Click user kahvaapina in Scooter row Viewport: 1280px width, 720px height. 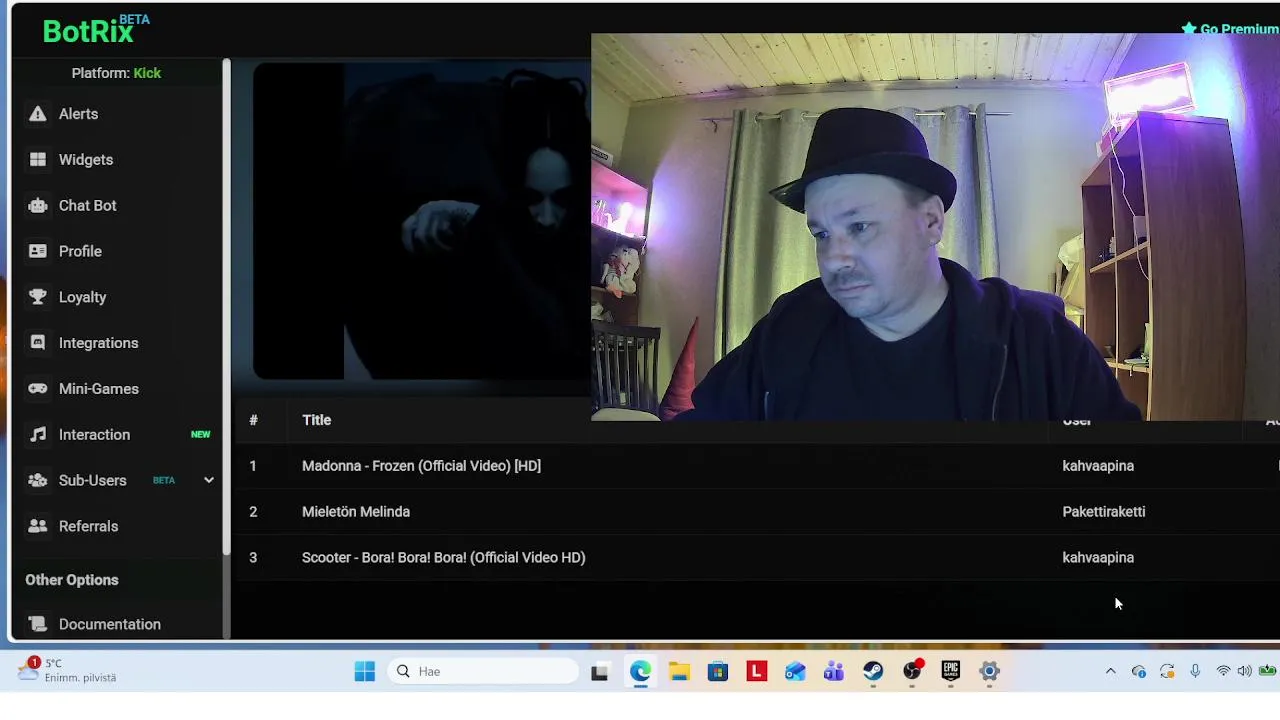coord(1098,558)
